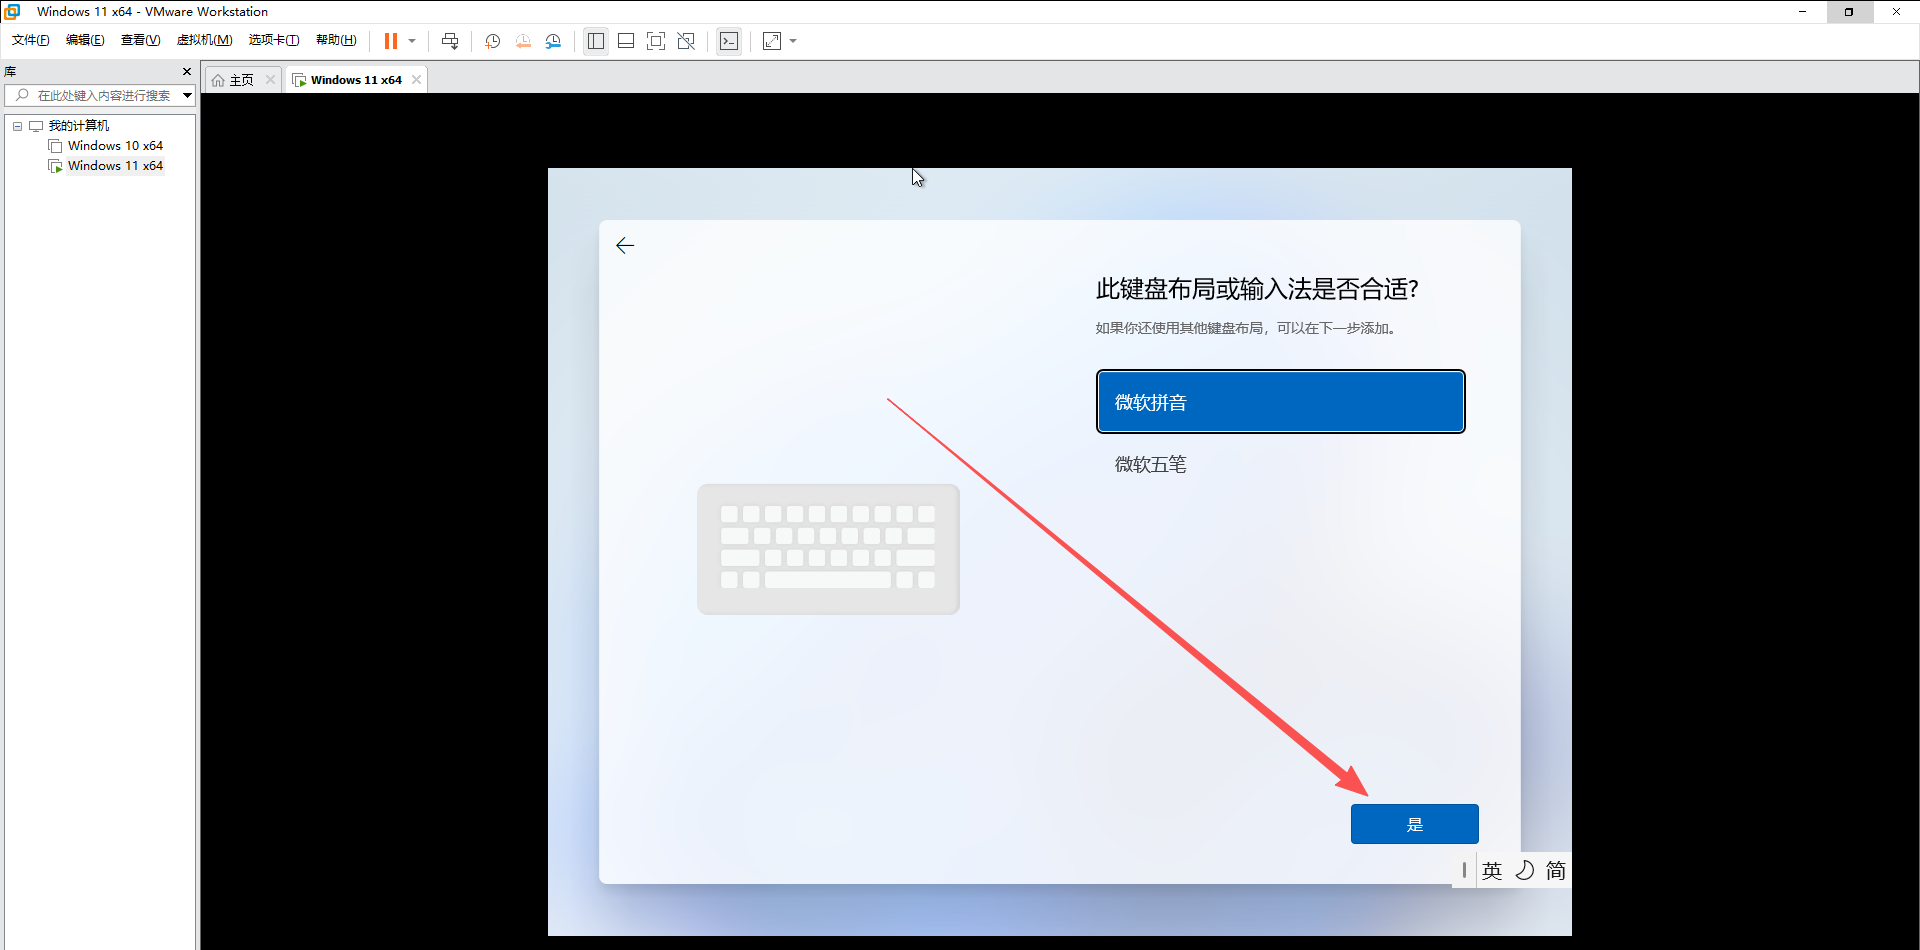
Task: Open the snapshot manager
Action: pos(553,41)
